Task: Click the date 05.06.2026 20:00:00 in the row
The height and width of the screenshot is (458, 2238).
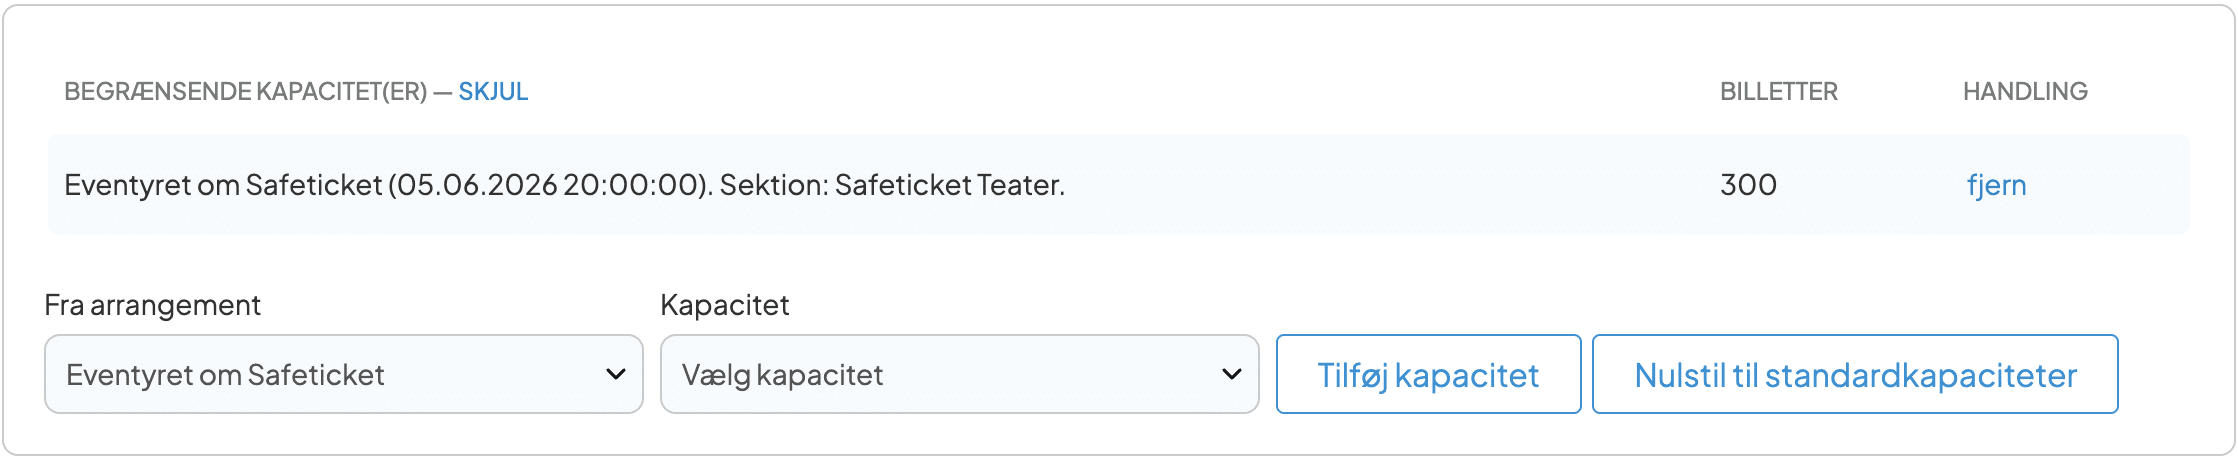Action: (548, 185)
